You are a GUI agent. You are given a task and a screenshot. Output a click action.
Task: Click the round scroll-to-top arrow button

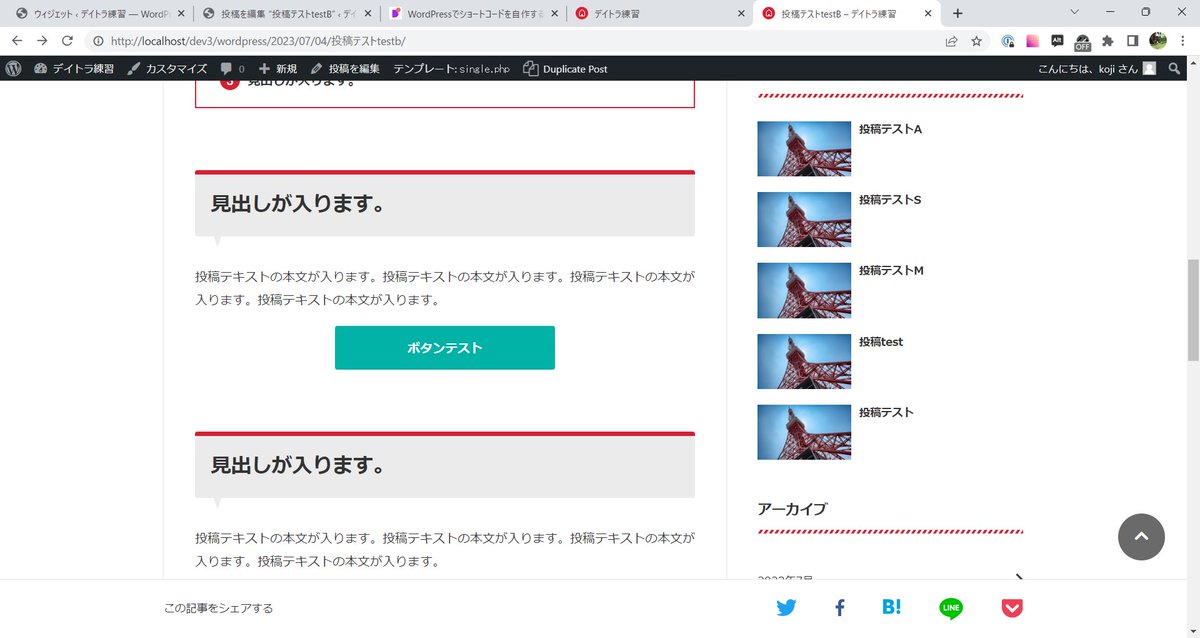click(x=1141, y=537)
